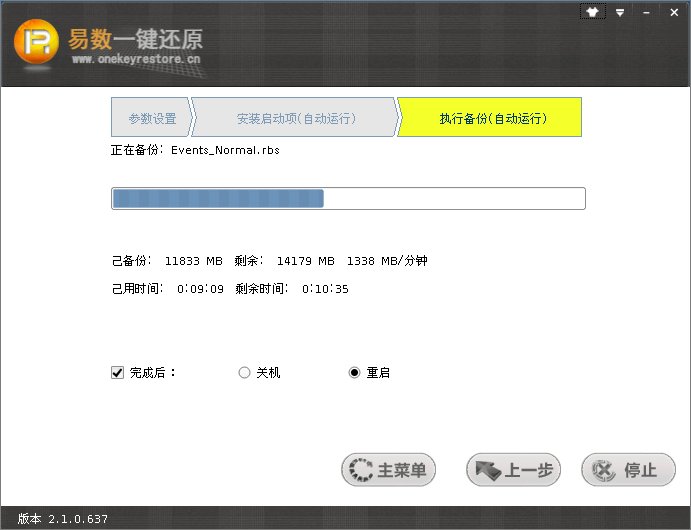Image resolution: width=691 pixels, height=530 pixels.
Task: Choose the 关机 radio option
Action: pos(244,373)
